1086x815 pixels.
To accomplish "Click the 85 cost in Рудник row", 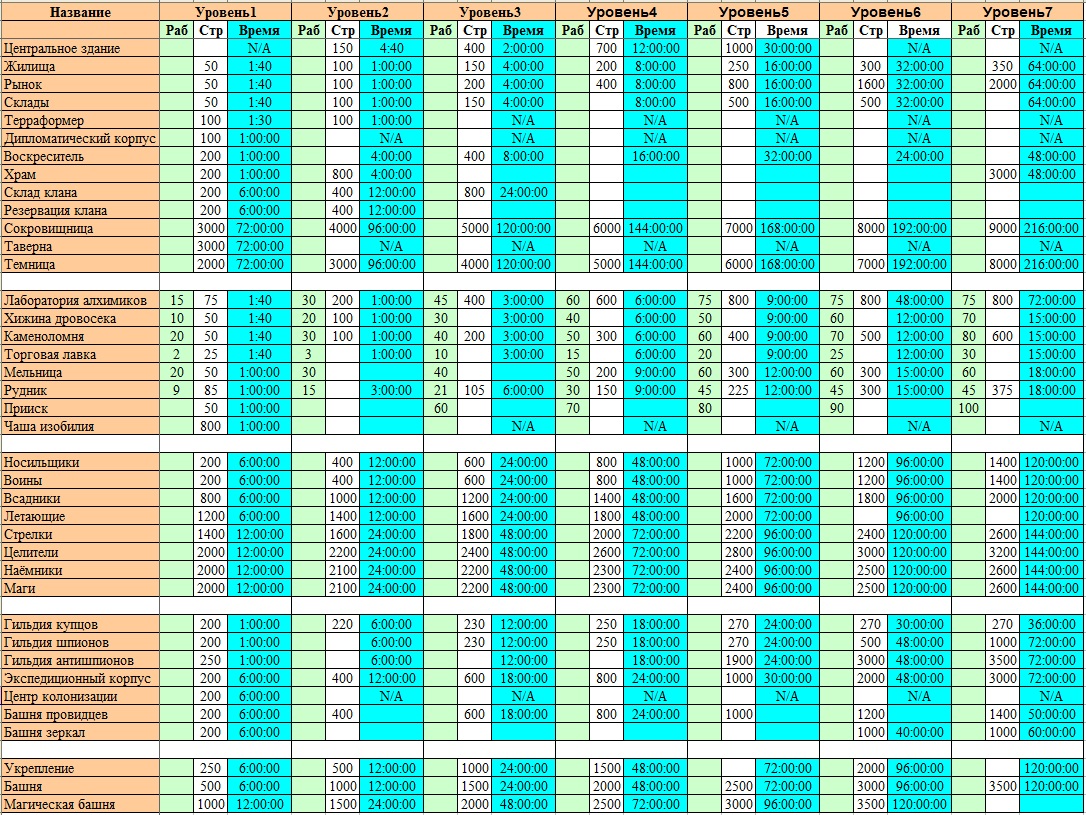I will (x=211, y=391).
